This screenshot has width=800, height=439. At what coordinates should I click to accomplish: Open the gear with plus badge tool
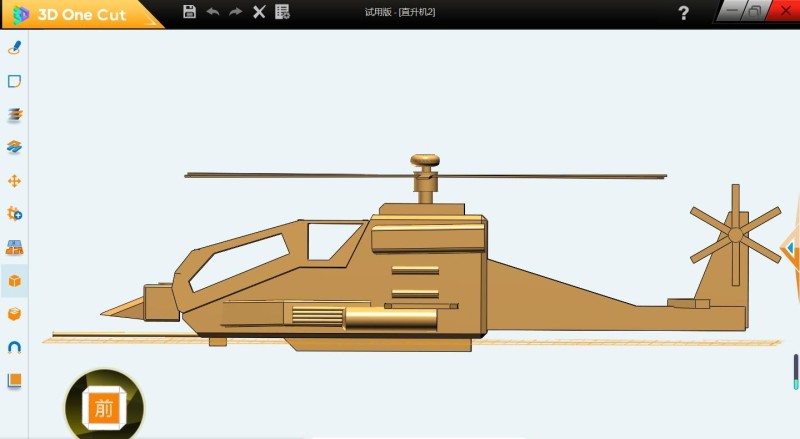point(15,214)
